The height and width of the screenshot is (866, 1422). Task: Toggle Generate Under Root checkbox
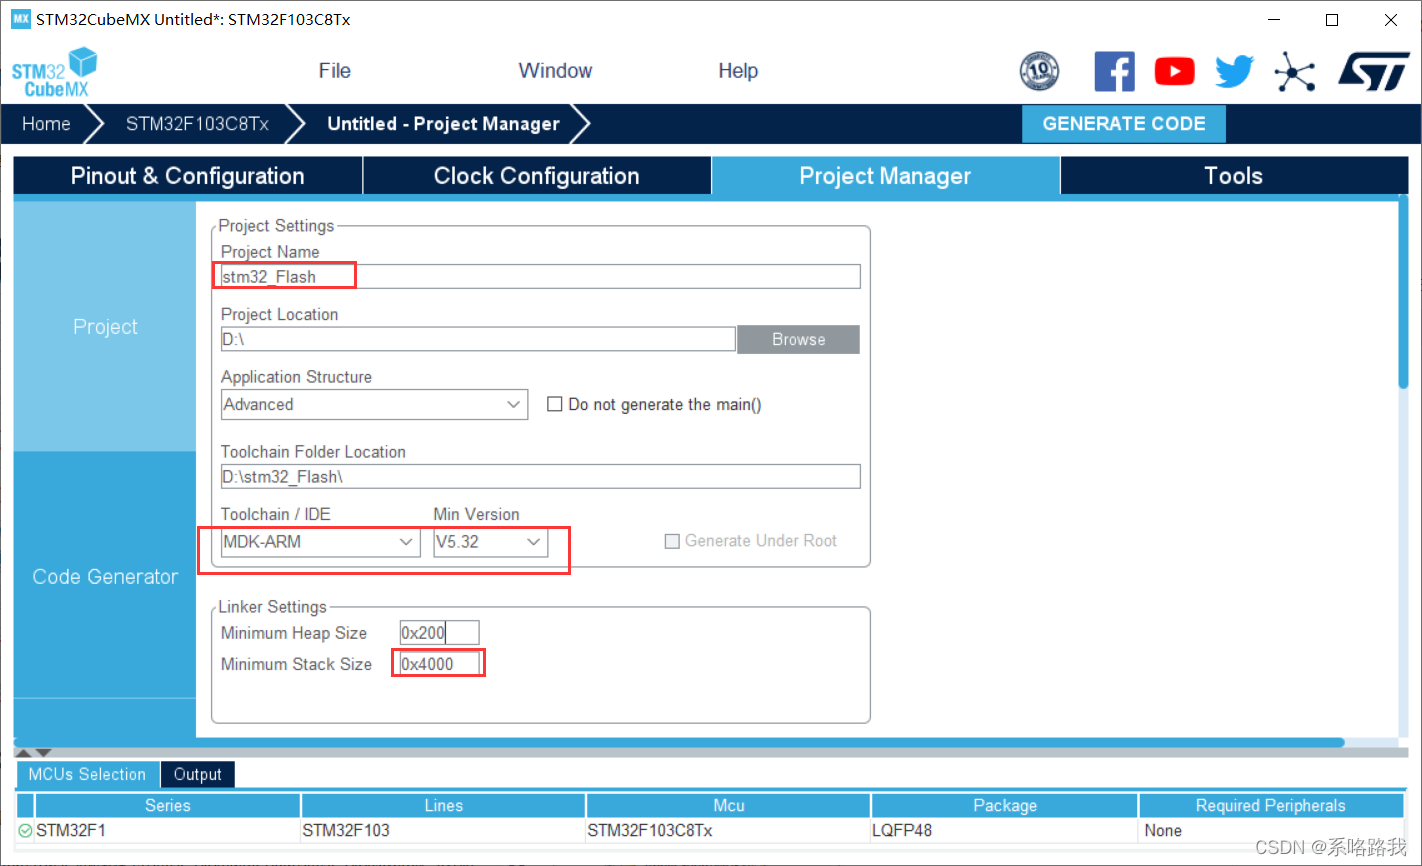672,541
